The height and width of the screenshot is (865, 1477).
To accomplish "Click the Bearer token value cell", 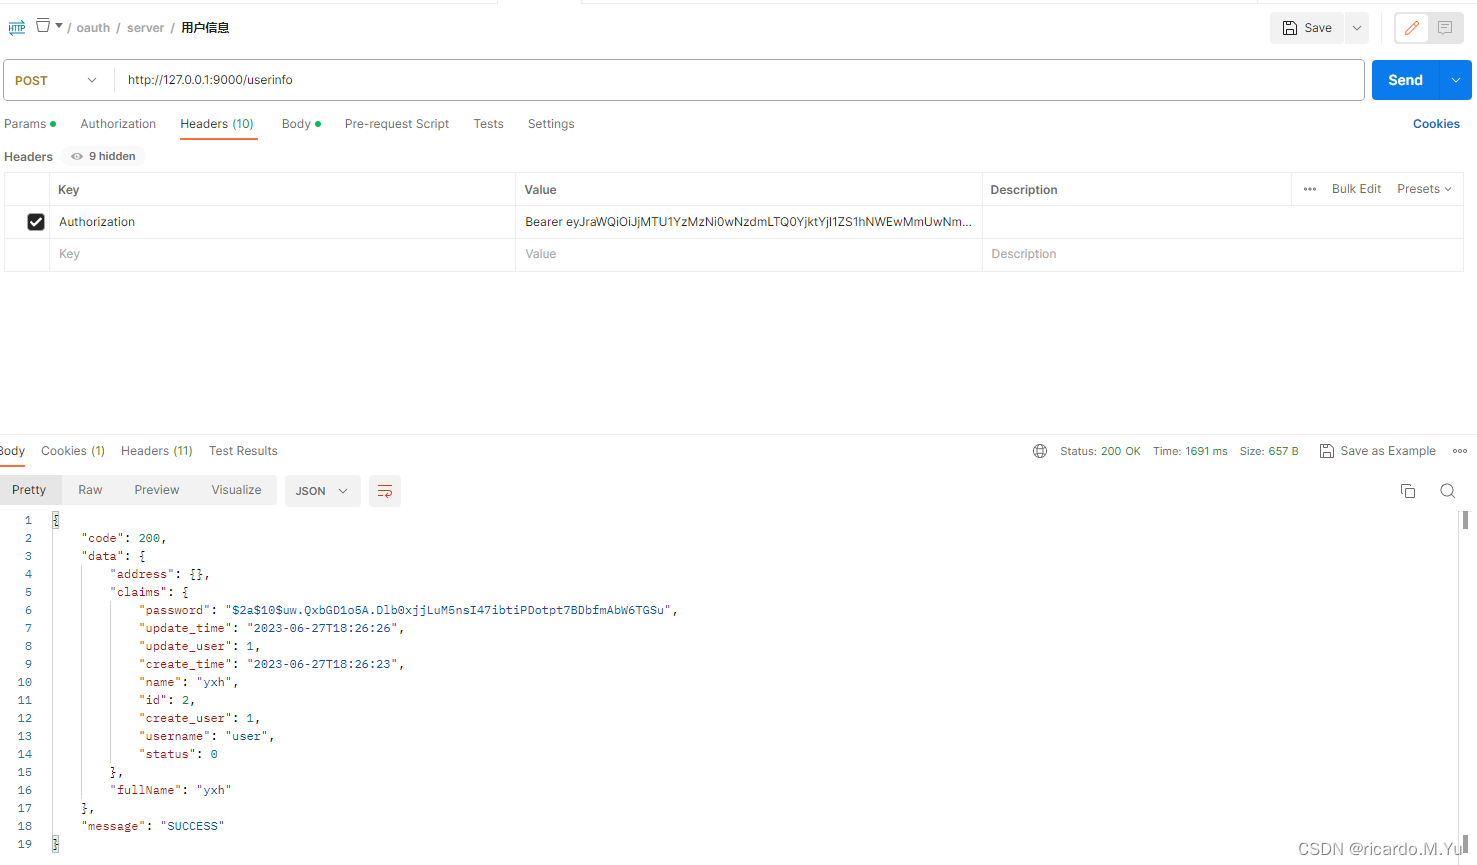I will click(x=748, y=222).
